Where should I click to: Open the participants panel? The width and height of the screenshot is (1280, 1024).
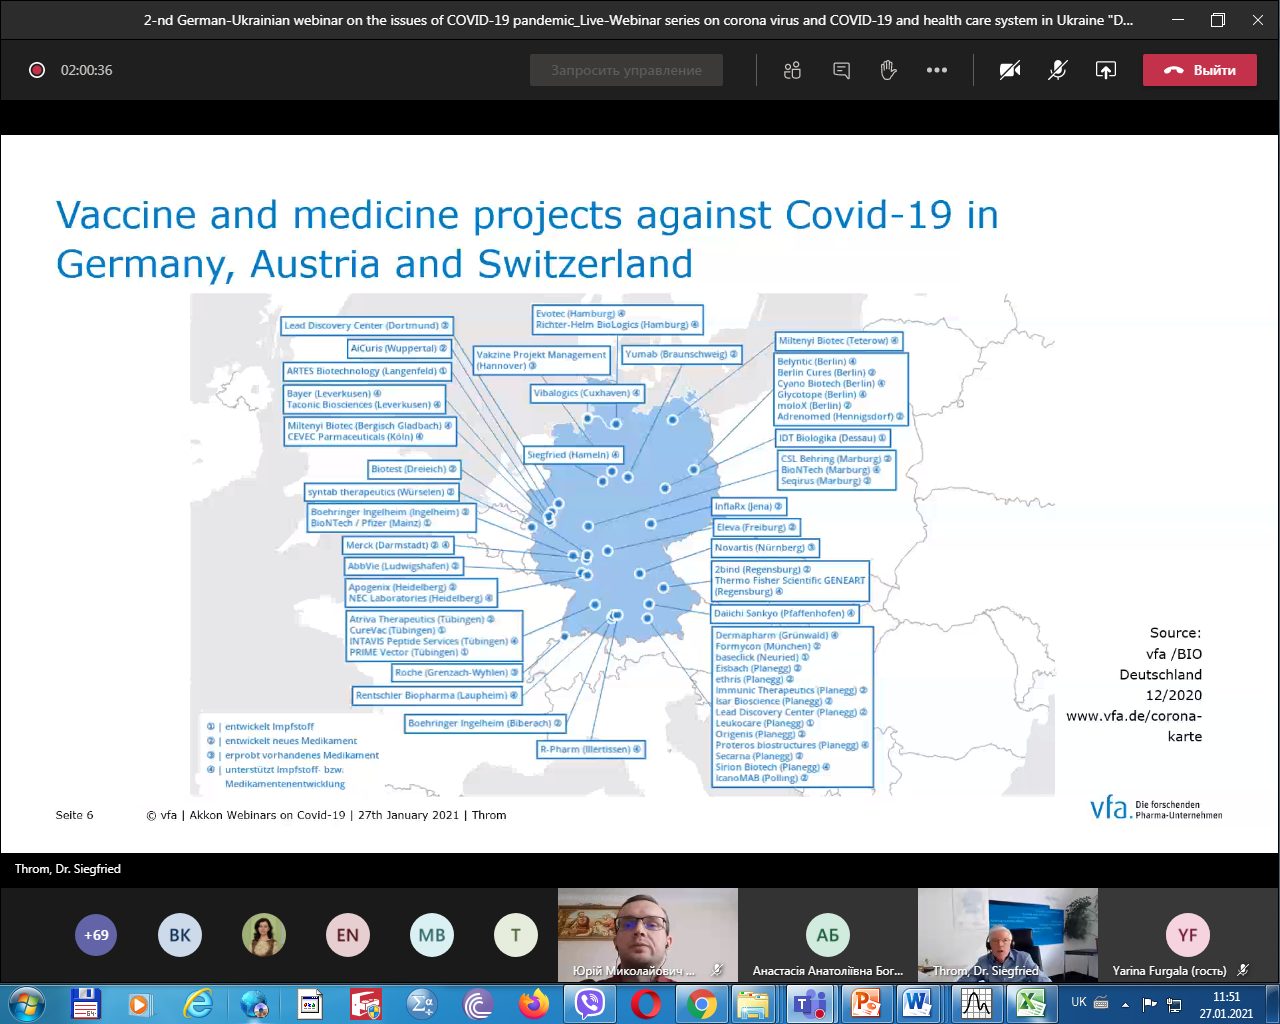tap(792, 70)
